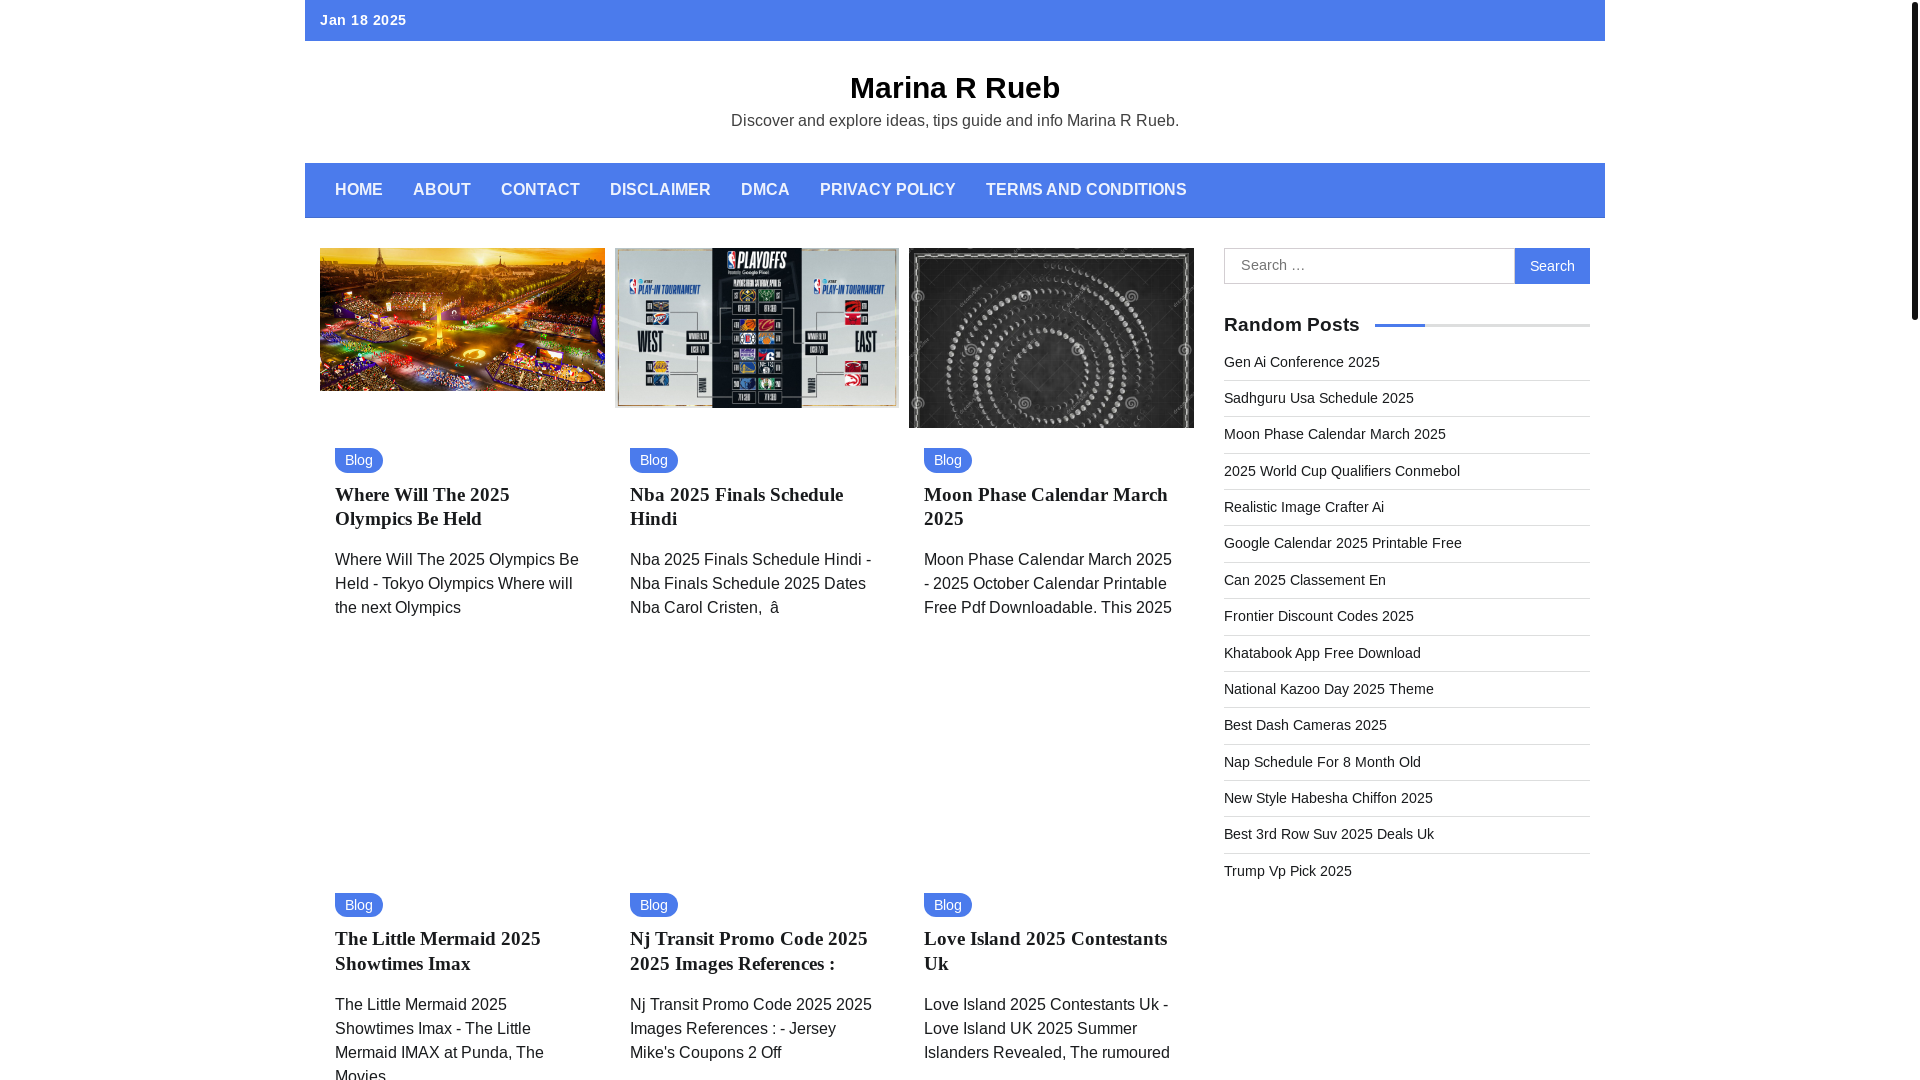
Task: Open the NBA playoffs bracket thumbnail
Action: [756, 328]
